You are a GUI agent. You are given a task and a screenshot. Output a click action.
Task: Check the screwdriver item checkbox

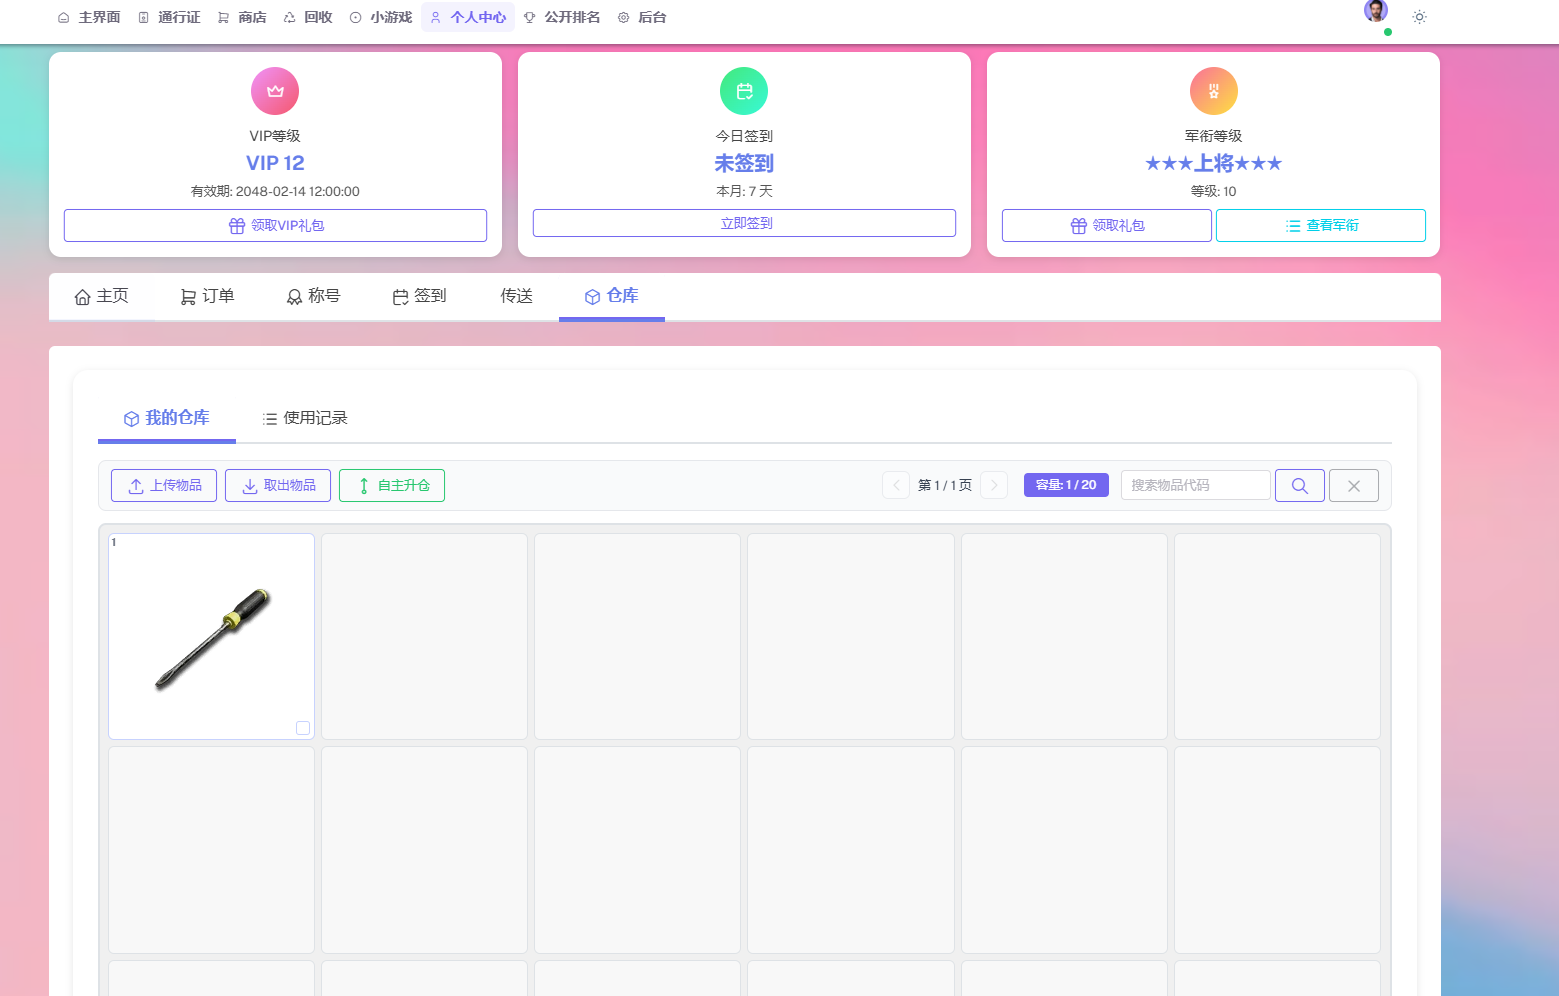[x=303, y=728]
